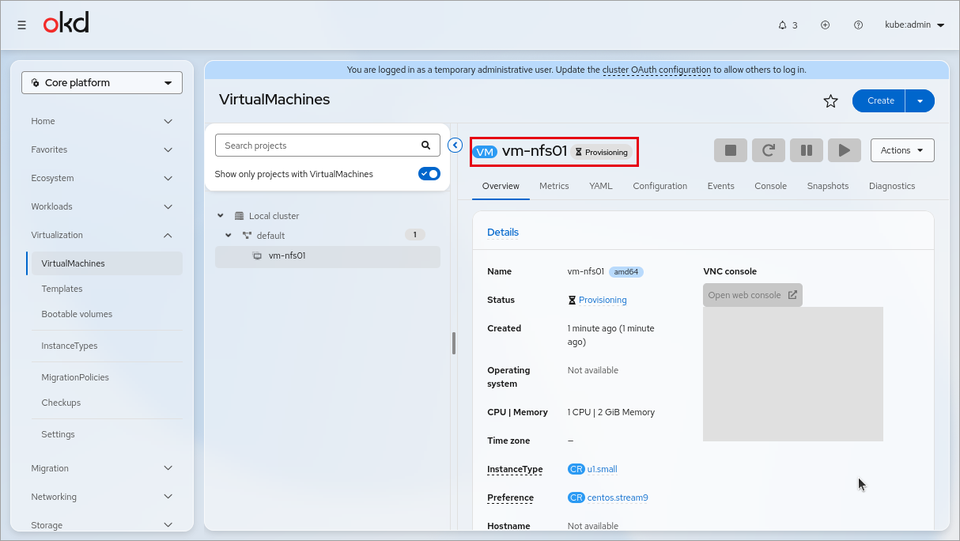Pause the VM with the pause button
Screen dimensions: 960x541
point(806,151)
